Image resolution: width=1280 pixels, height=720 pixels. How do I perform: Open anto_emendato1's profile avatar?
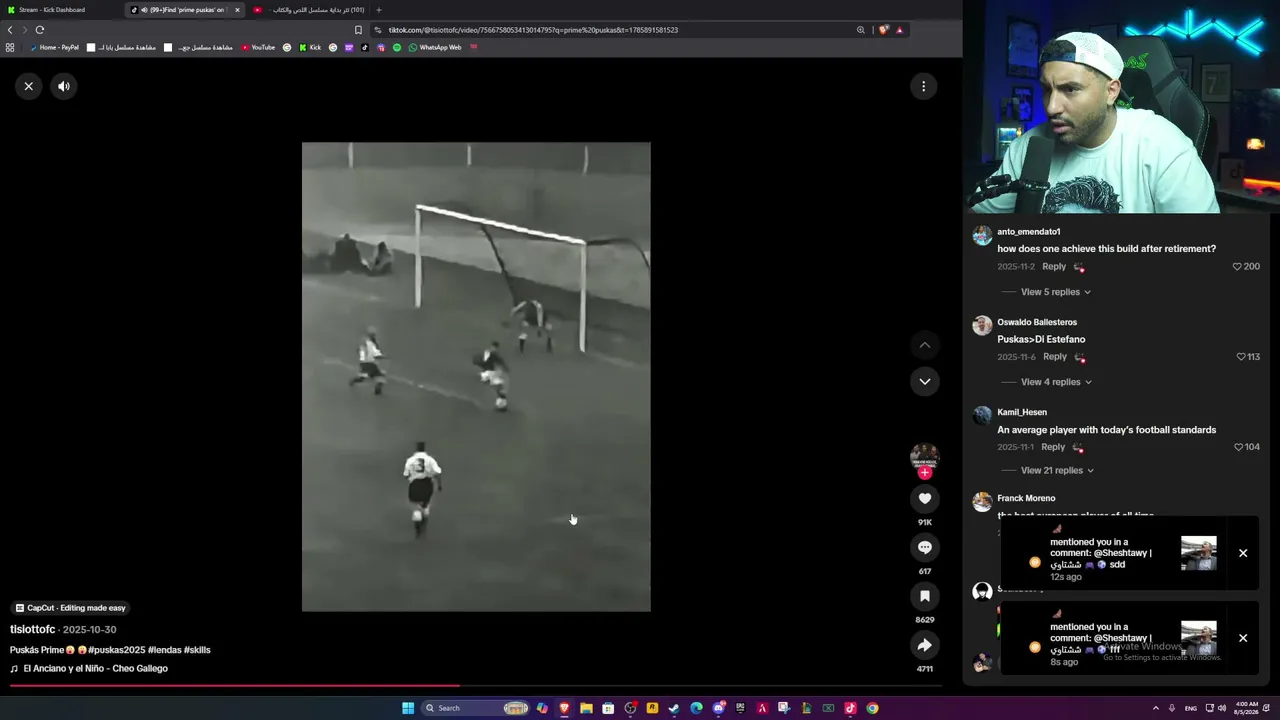pyautogui.click(x=982, y=235)
